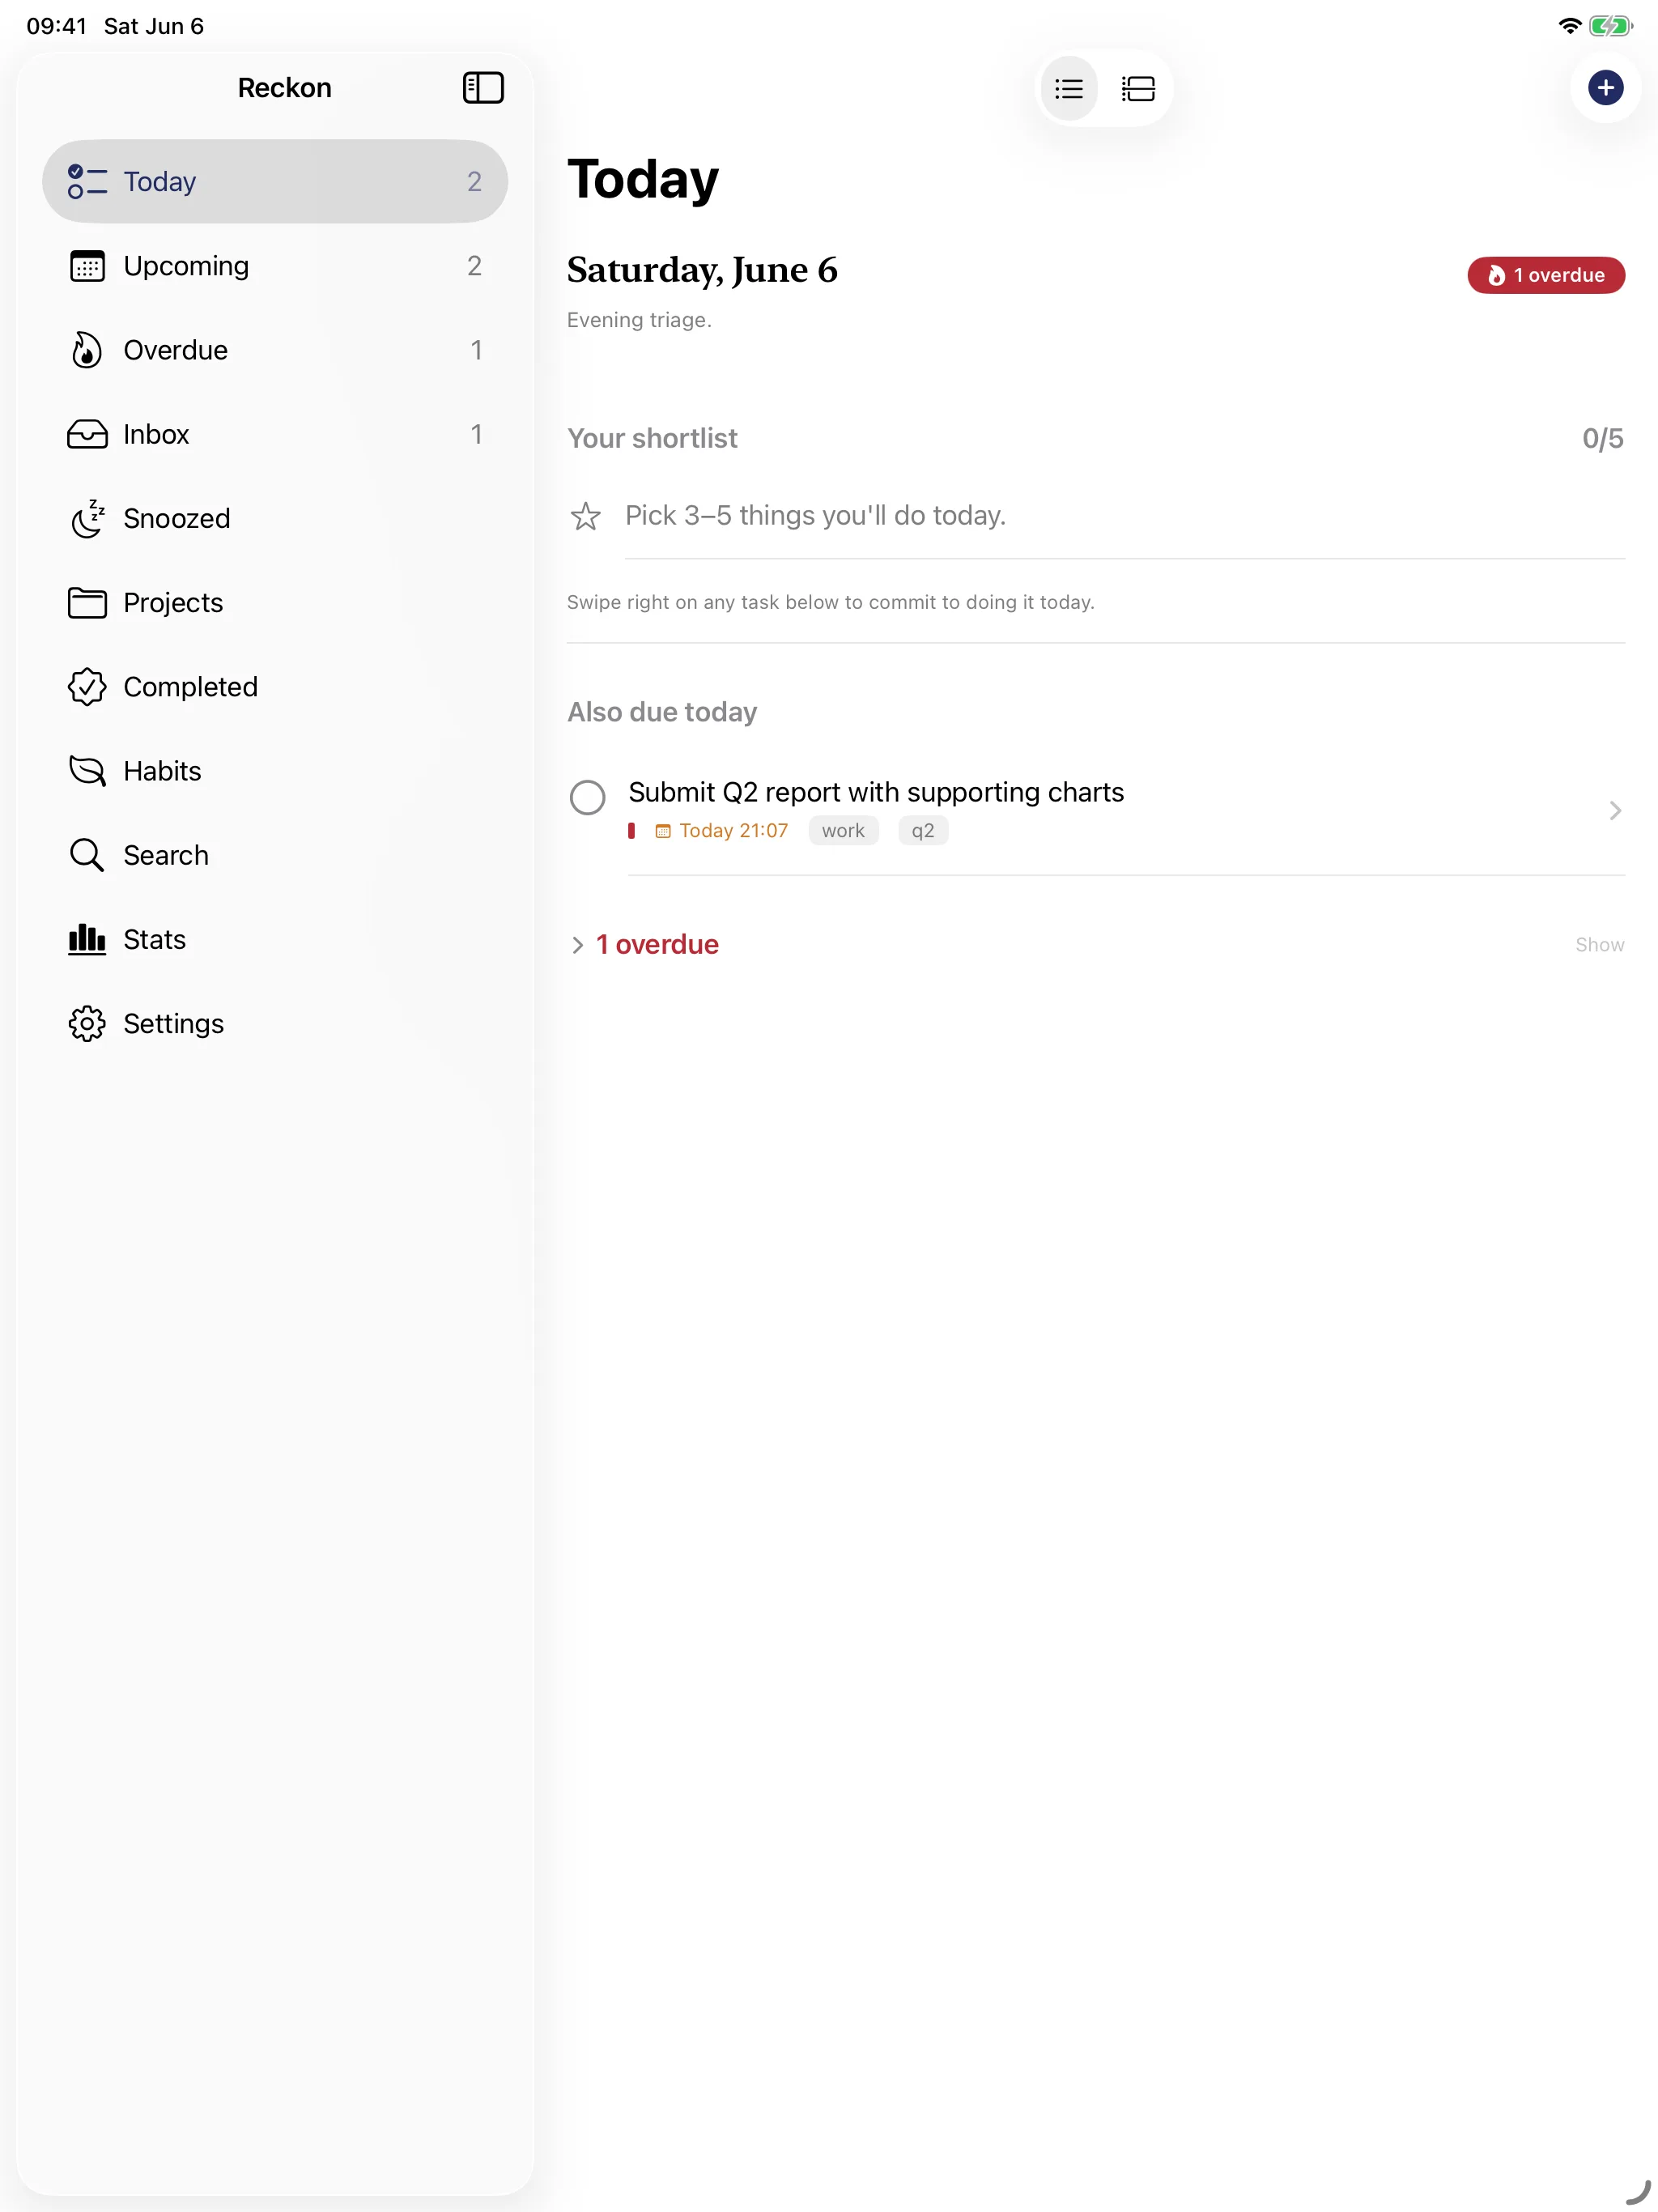Click the 'Evening triage.' subtitle
Screen dimensions: 1658x2212
pyautogui.click(x=639, y=320)
